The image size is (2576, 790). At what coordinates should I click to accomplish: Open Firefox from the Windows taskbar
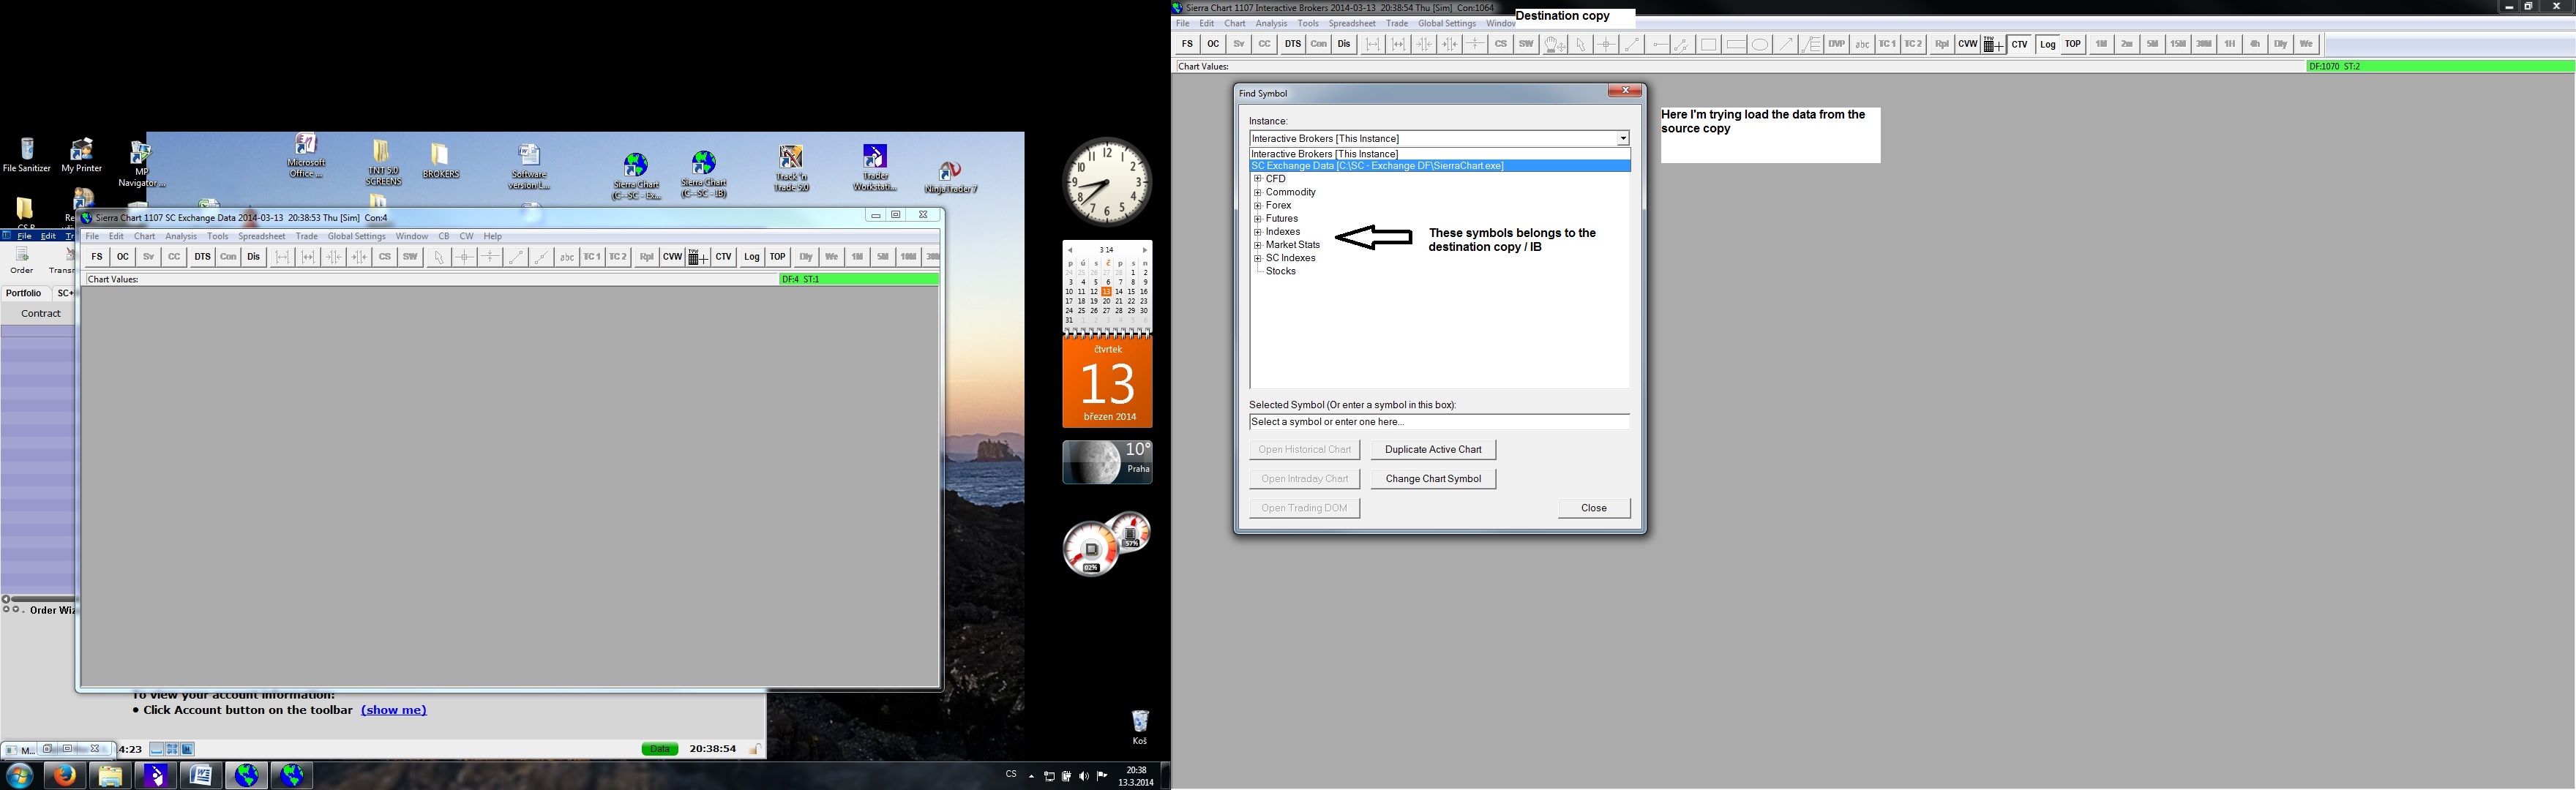click(64, 775)
